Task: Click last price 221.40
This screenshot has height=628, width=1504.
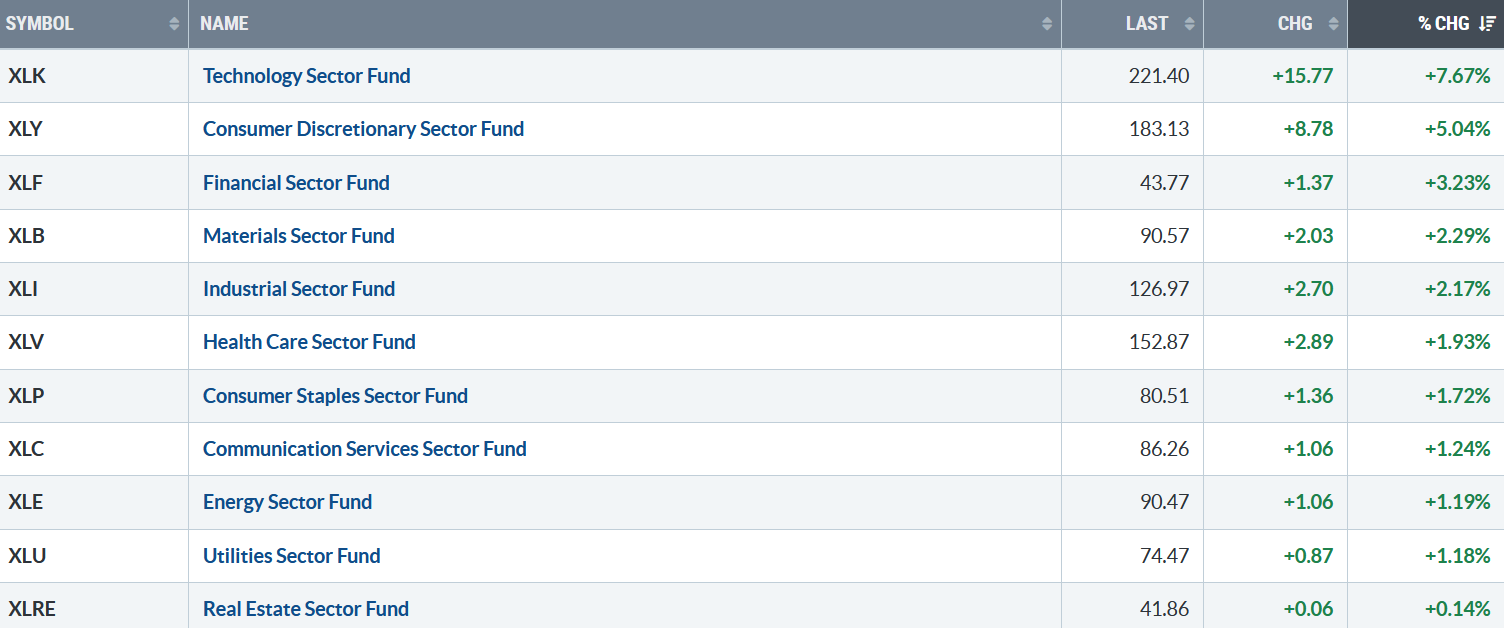Action: (1158, 76)
